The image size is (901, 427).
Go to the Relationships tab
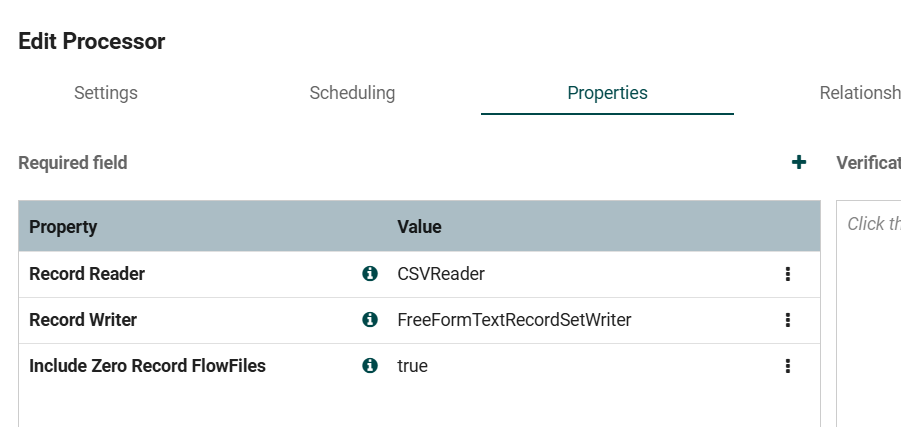(x=859, y=93)
